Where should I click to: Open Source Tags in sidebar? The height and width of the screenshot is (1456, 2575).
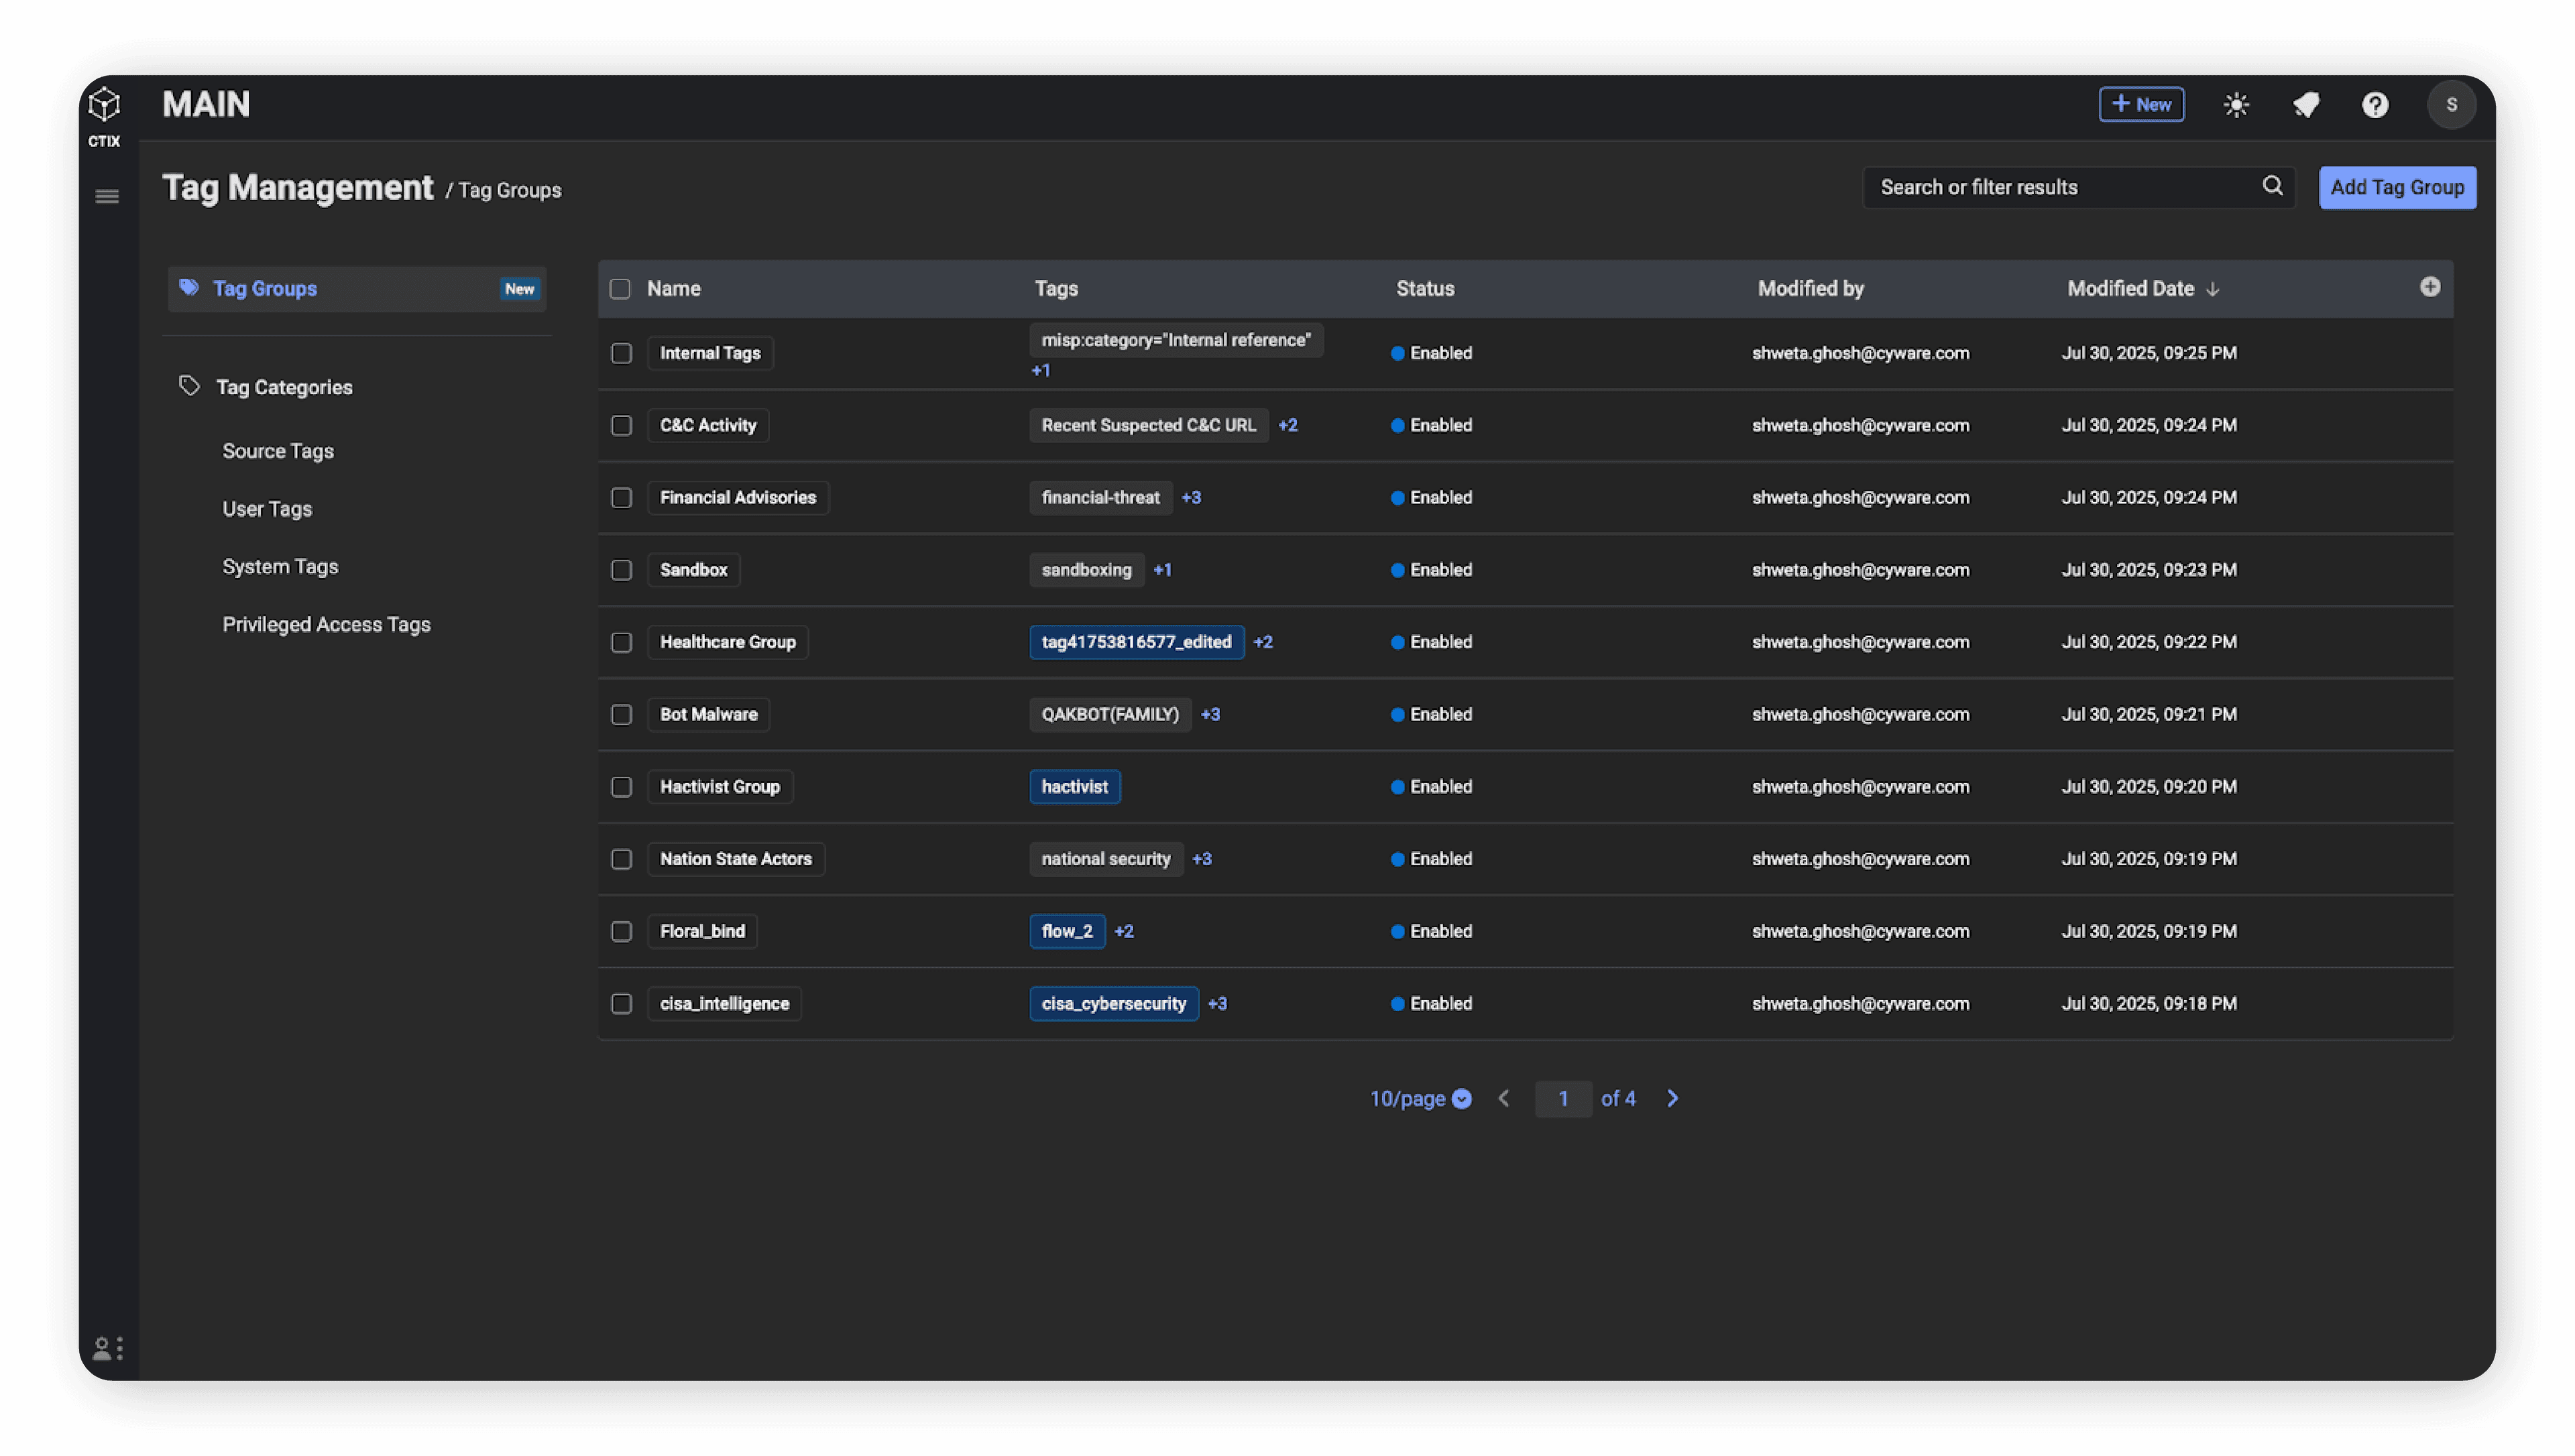278,451
